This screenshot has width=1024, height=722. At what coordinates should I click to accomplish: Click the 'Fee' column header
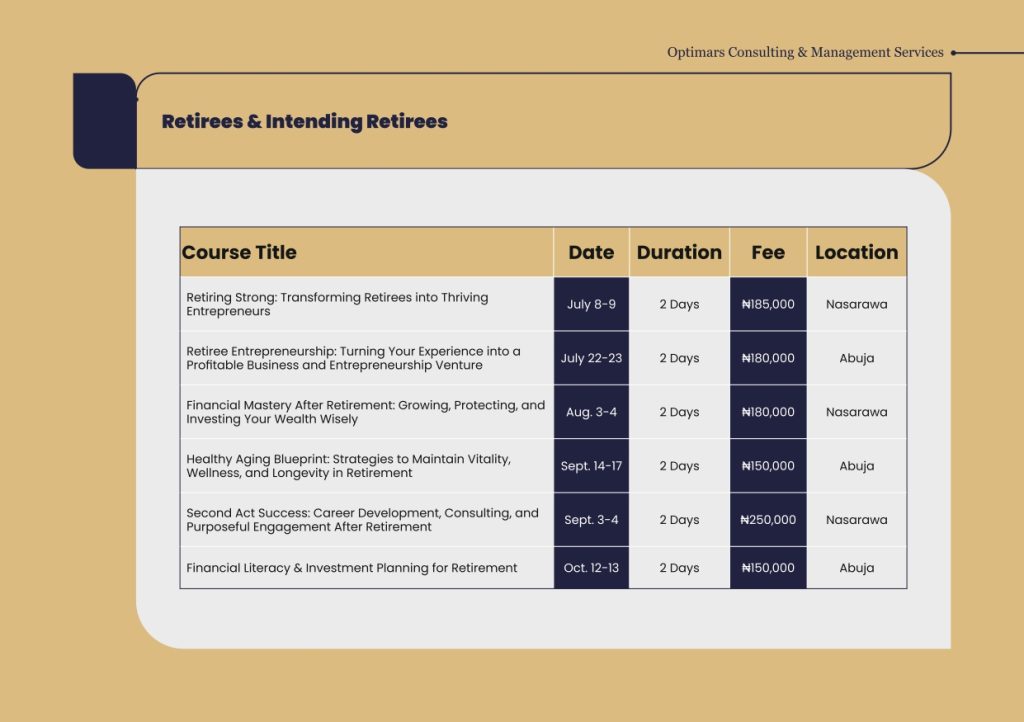[768, 253]
